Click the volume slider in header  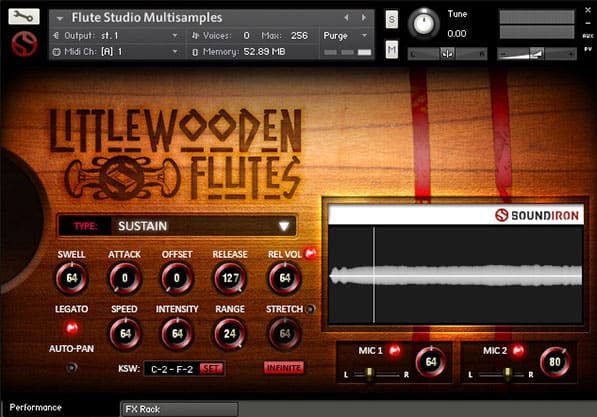coord(537,54)
